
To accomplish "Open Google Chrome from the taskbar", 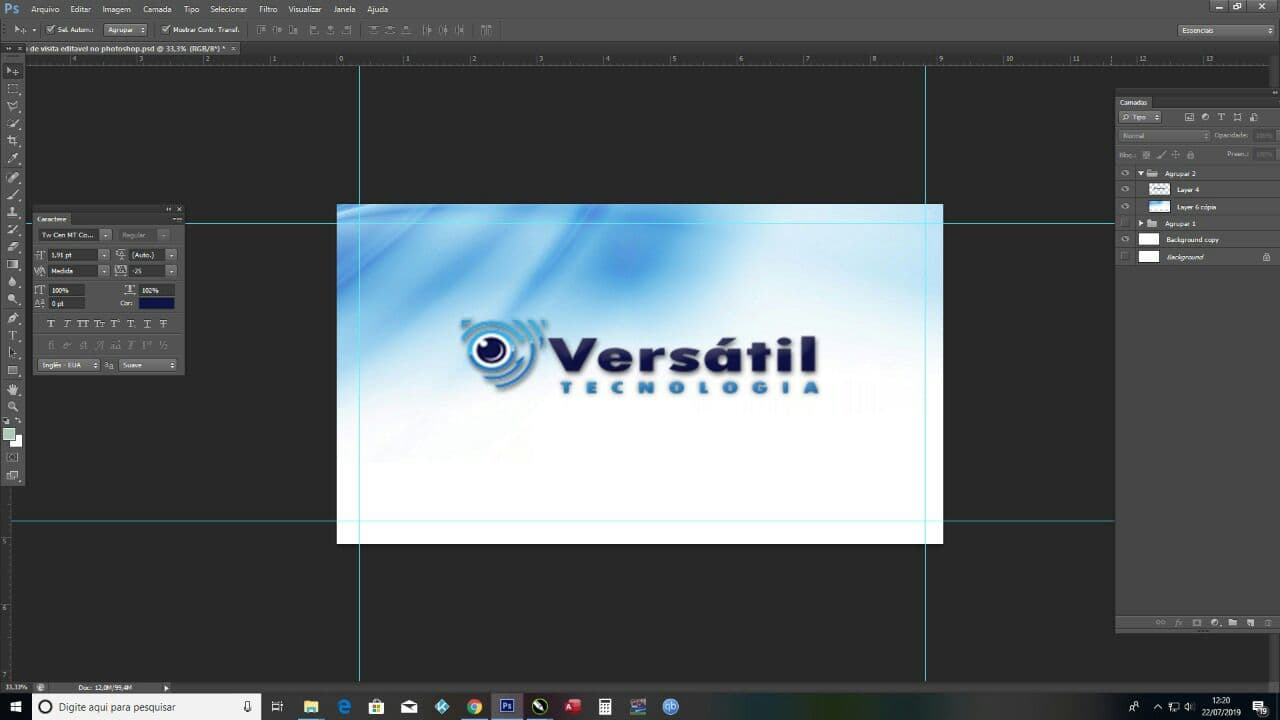I will pyautogui.click(x=474, y=707).
